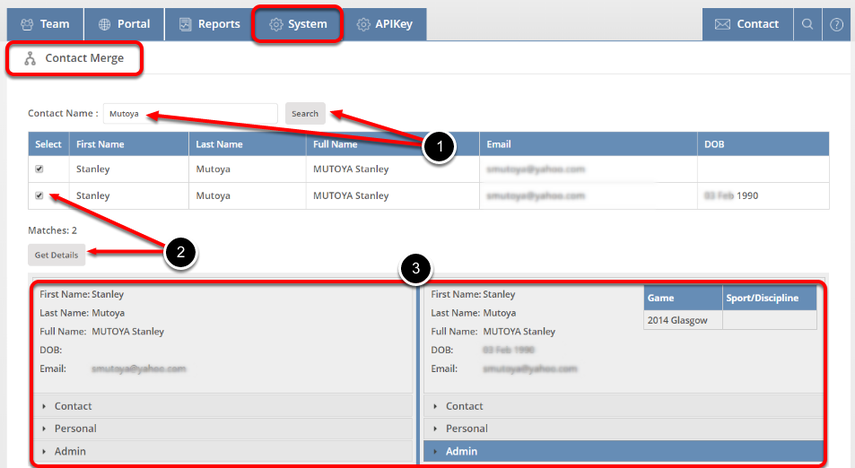This screenshot has width=855, height=468.
Task: Click the Contact envelope icon
Action: point(722,24)
